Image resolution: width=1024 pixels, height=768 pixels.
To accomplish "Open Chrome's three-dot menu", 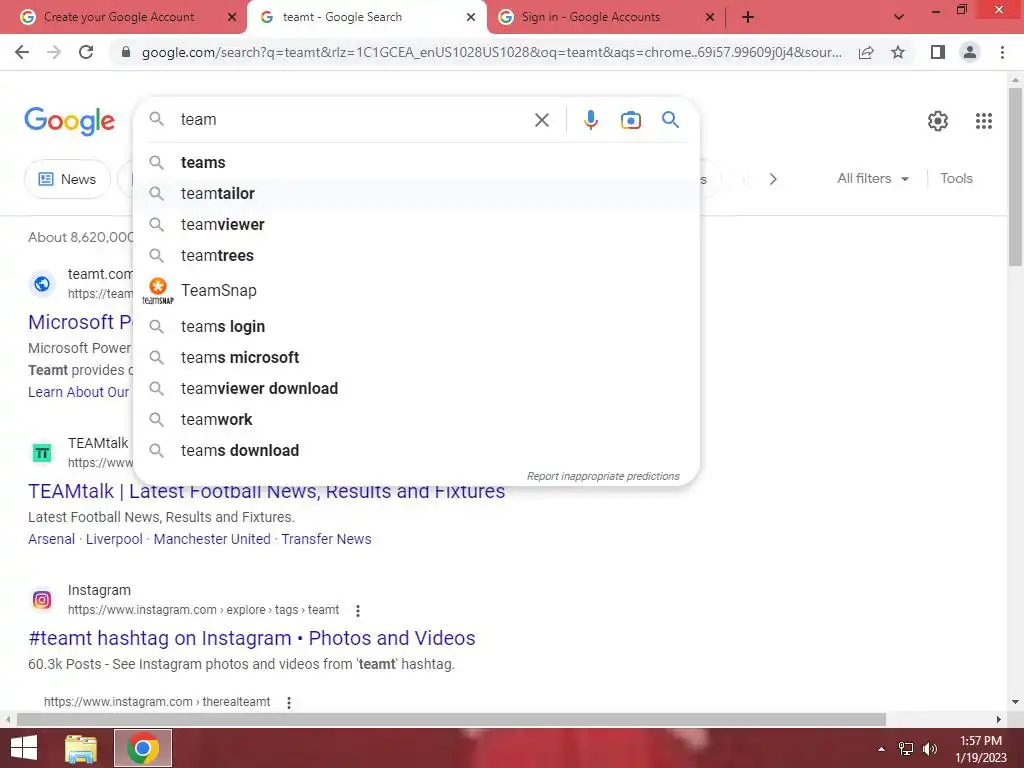I will (x=1002, y=52).
